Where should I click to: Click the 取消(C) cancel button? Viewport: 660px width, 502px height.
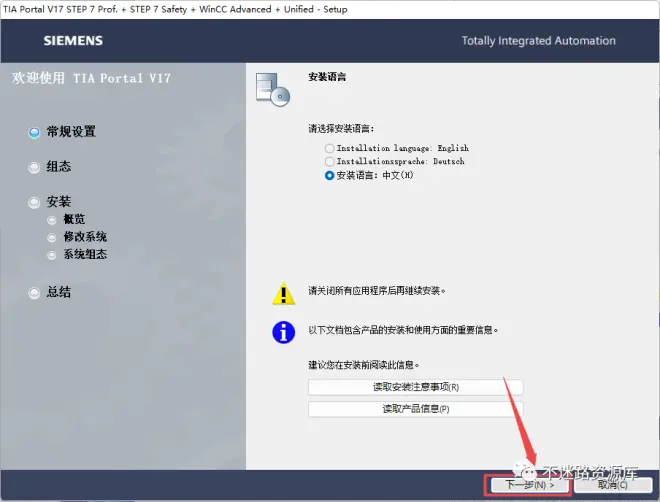pyautogui.click(x=613, y=485)
